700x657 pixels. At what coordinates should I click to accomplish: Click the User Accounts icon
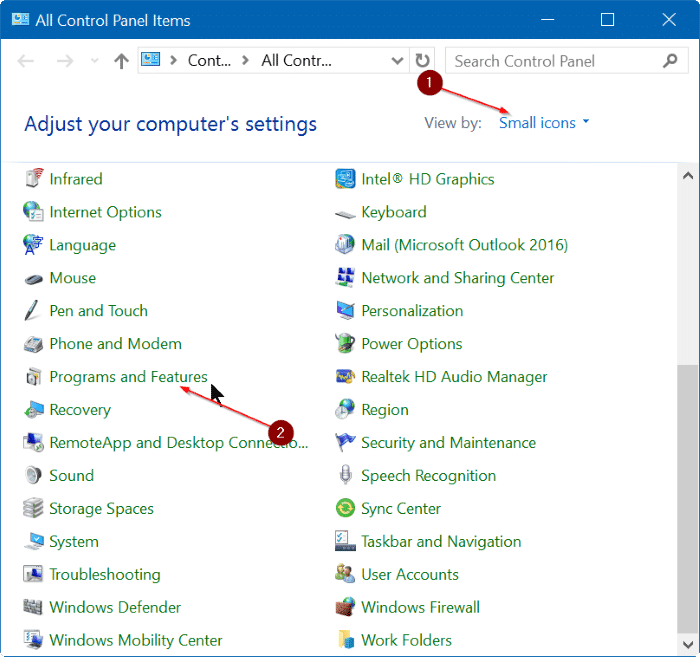coord(345,574)
